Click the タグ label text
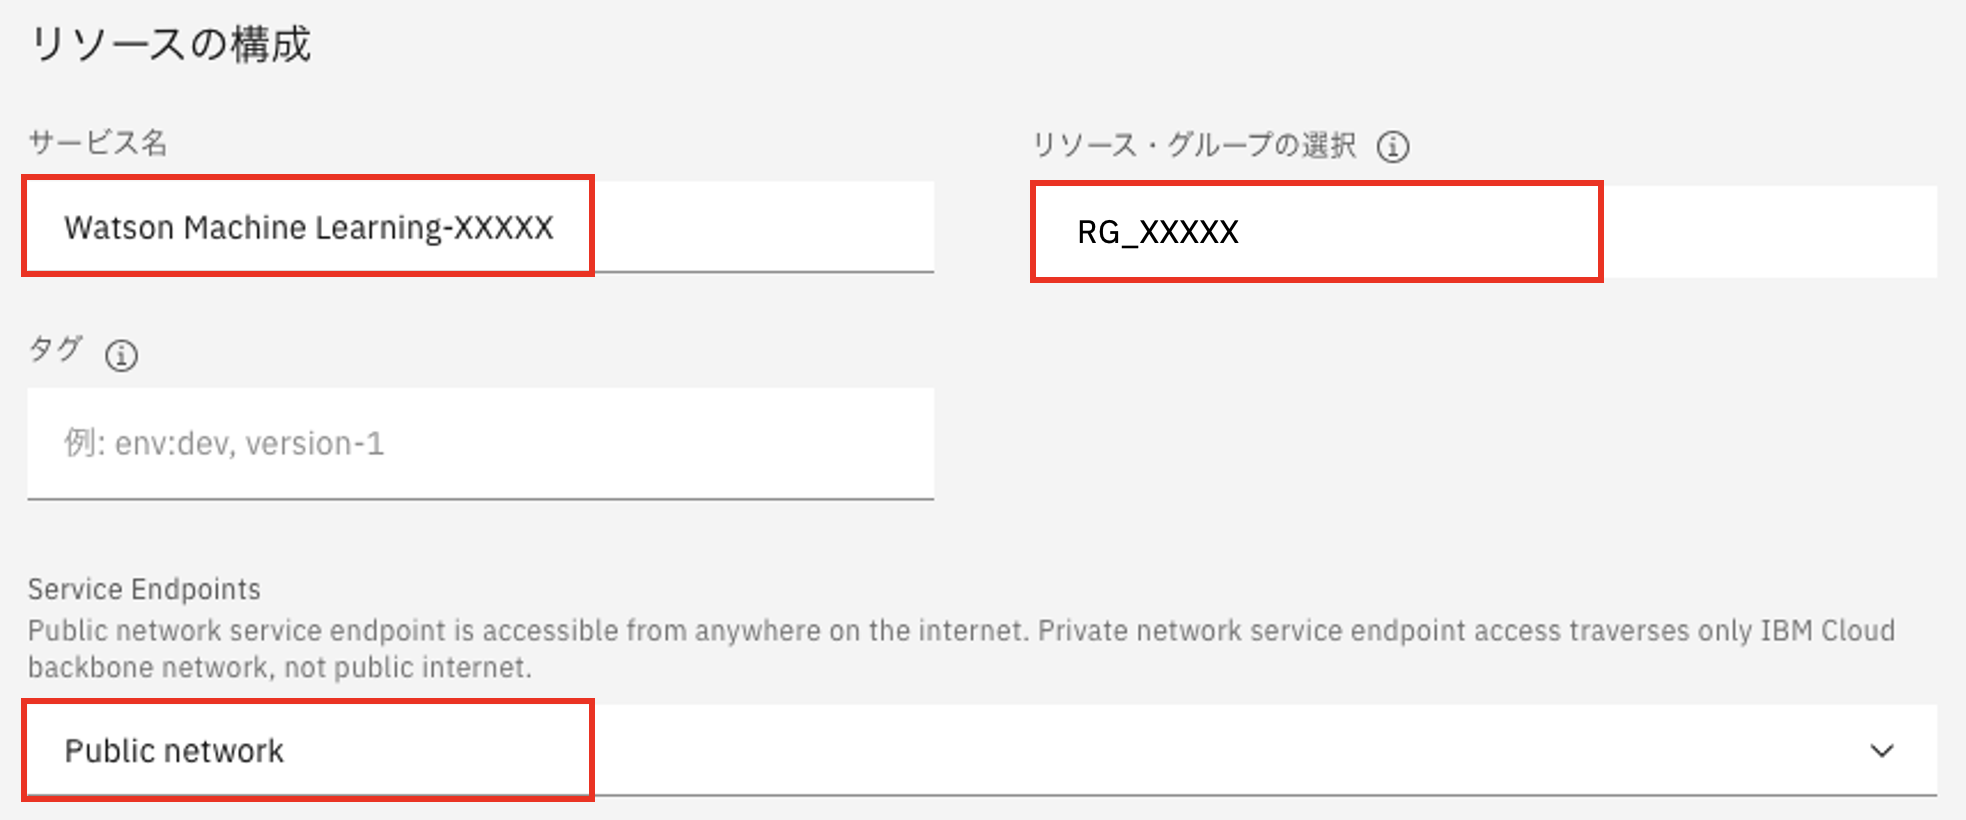Screen dimensions: 1966x820 [x=54, y=349]
